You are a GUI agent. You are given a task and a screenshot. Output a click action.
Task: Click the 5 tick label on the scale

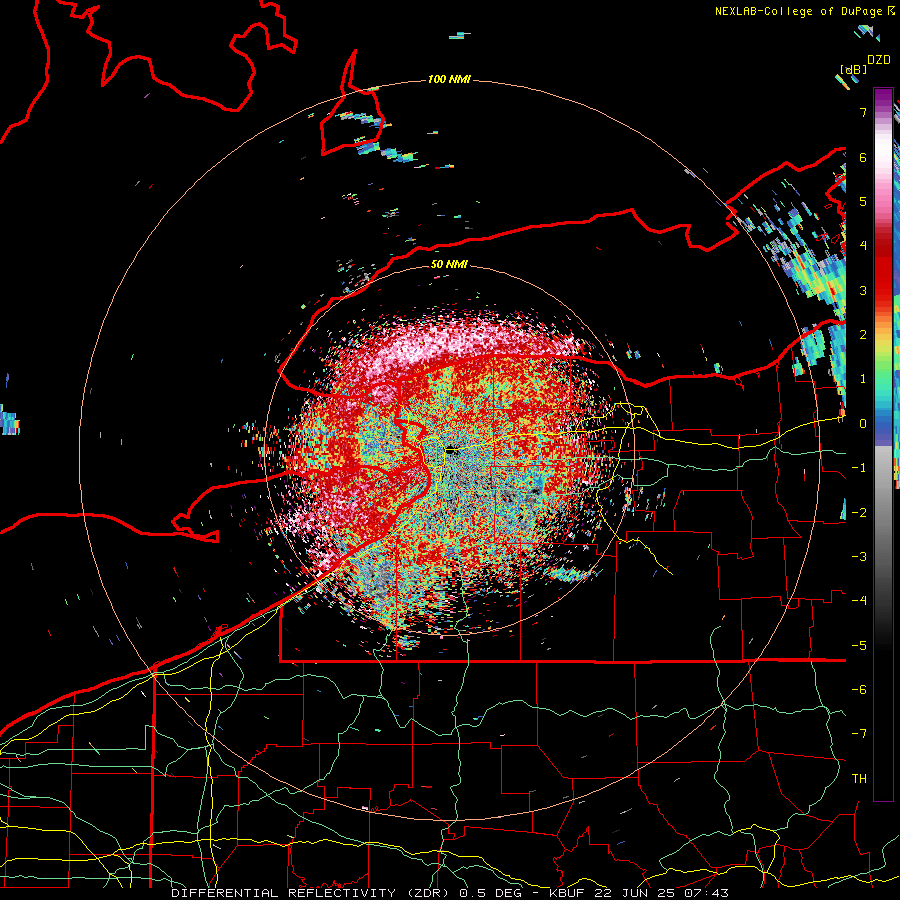(x=863, y=201)
